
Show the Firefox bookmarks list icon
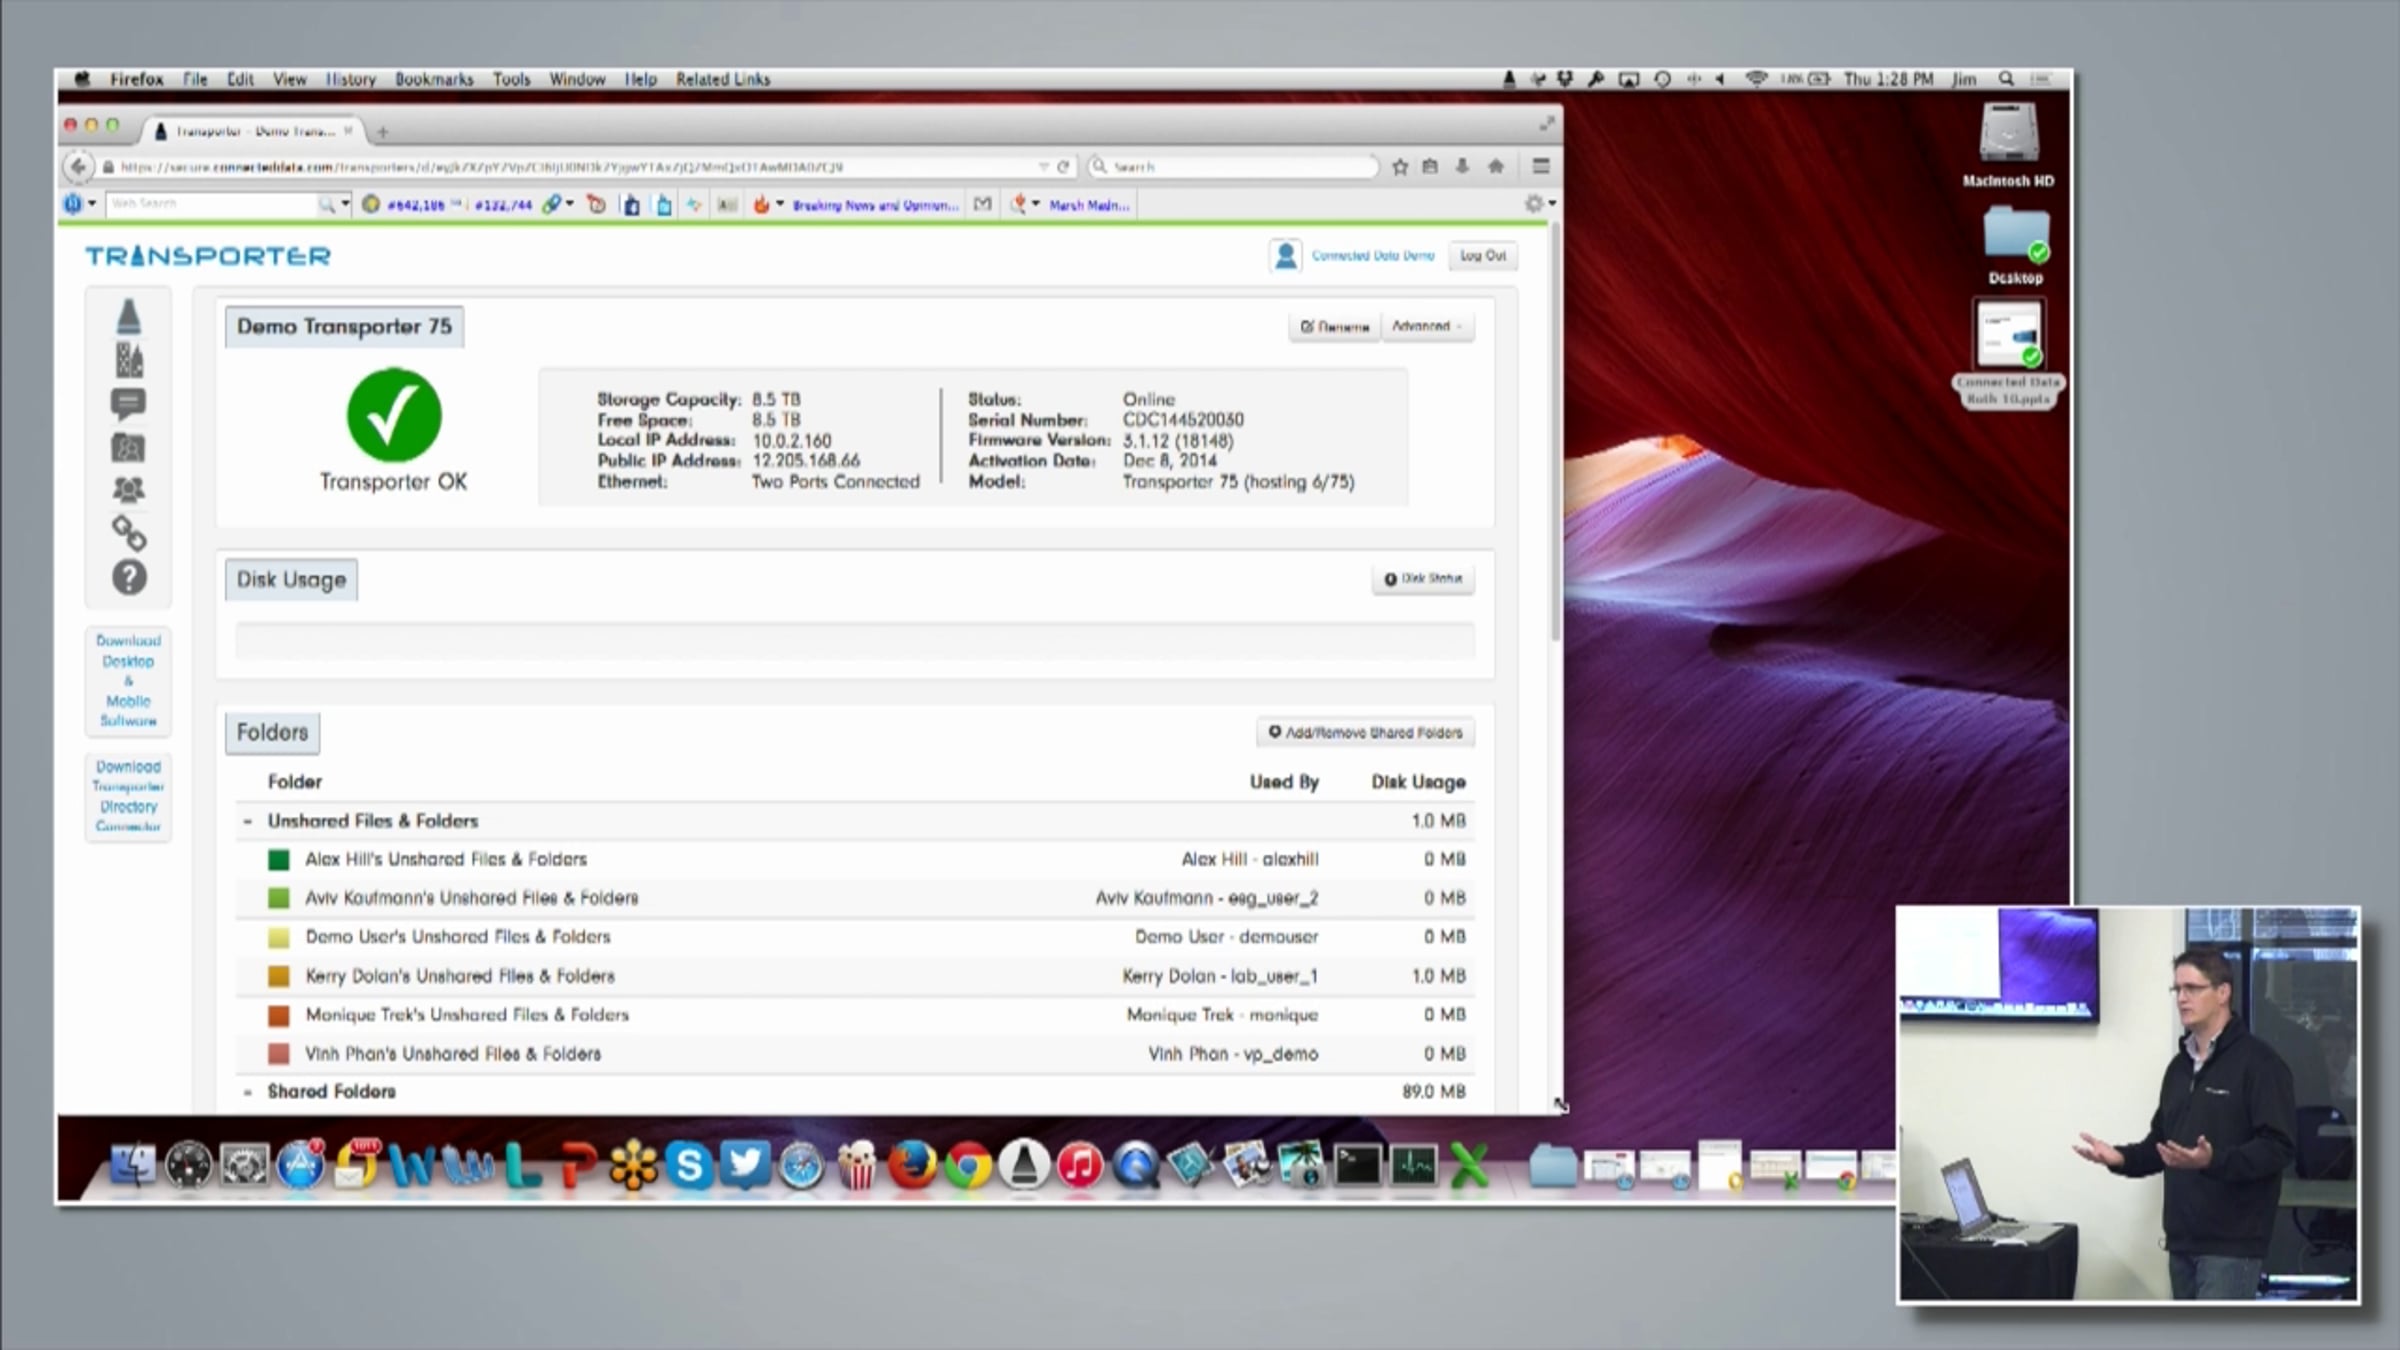pyautogui.click(x=1430, y=167)
